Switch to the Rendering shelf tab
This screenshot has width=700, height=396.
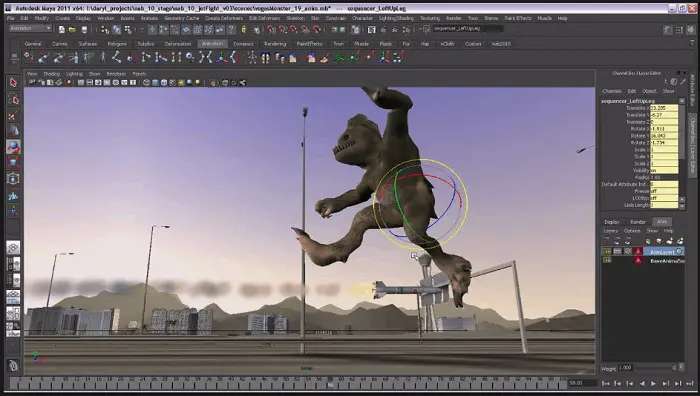click(275, 44)
